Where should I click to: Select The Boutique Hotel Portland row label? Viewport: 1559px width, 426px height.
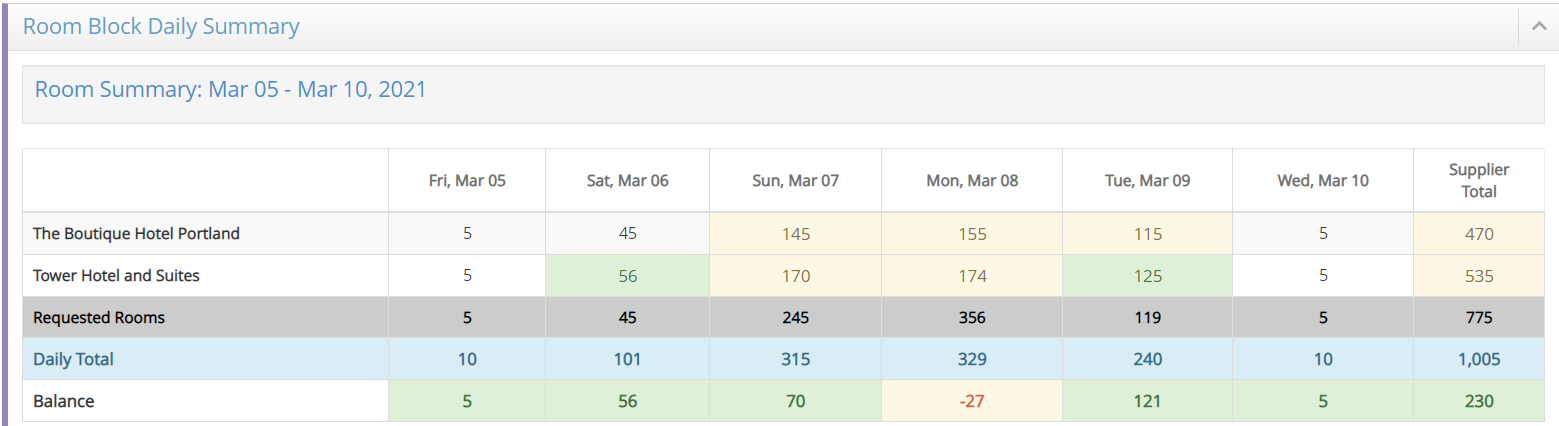pyautogui.click(x=136, y=234)
